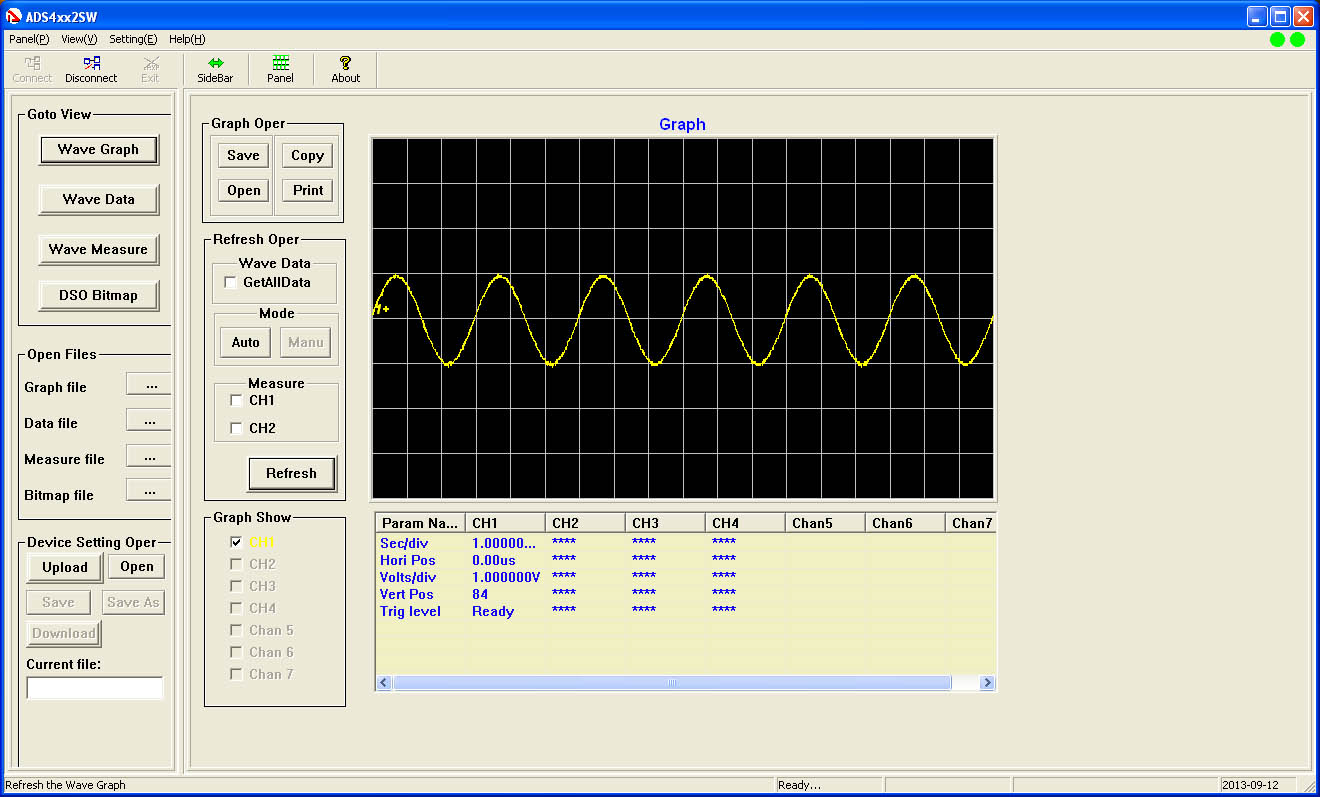Check the CH1 Measure checkbox

click(236, 401)
